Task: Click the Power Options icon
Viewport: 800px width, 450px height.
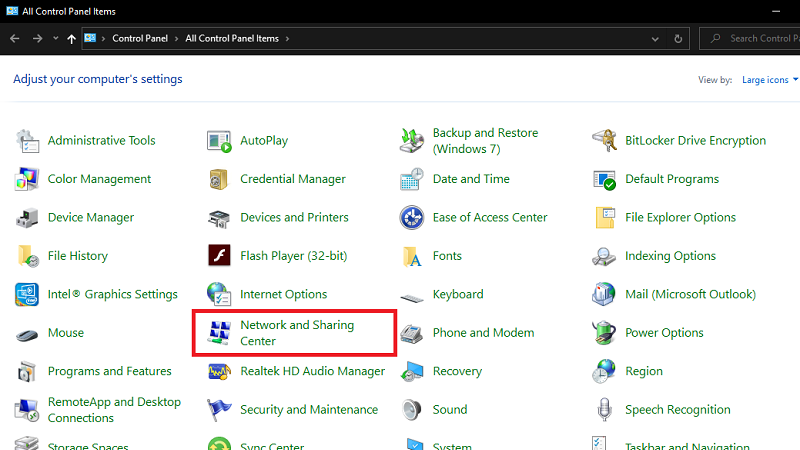Action: tap(605, 333)
